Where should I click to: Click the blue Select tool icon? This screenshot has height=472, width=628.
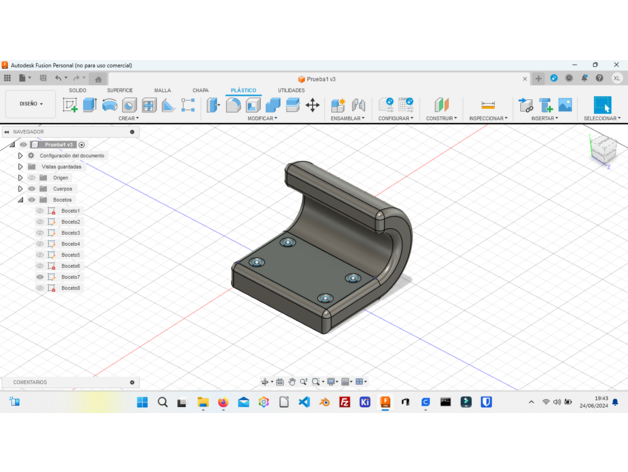pos(602,105)
